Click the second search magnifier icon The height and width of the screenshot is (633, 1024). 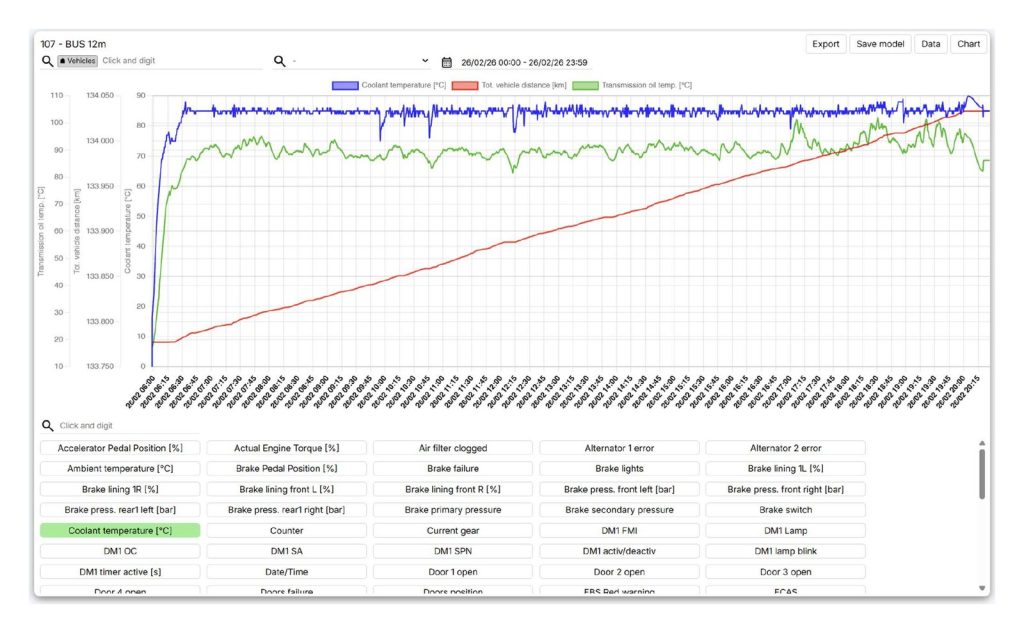tap(280, 61)
